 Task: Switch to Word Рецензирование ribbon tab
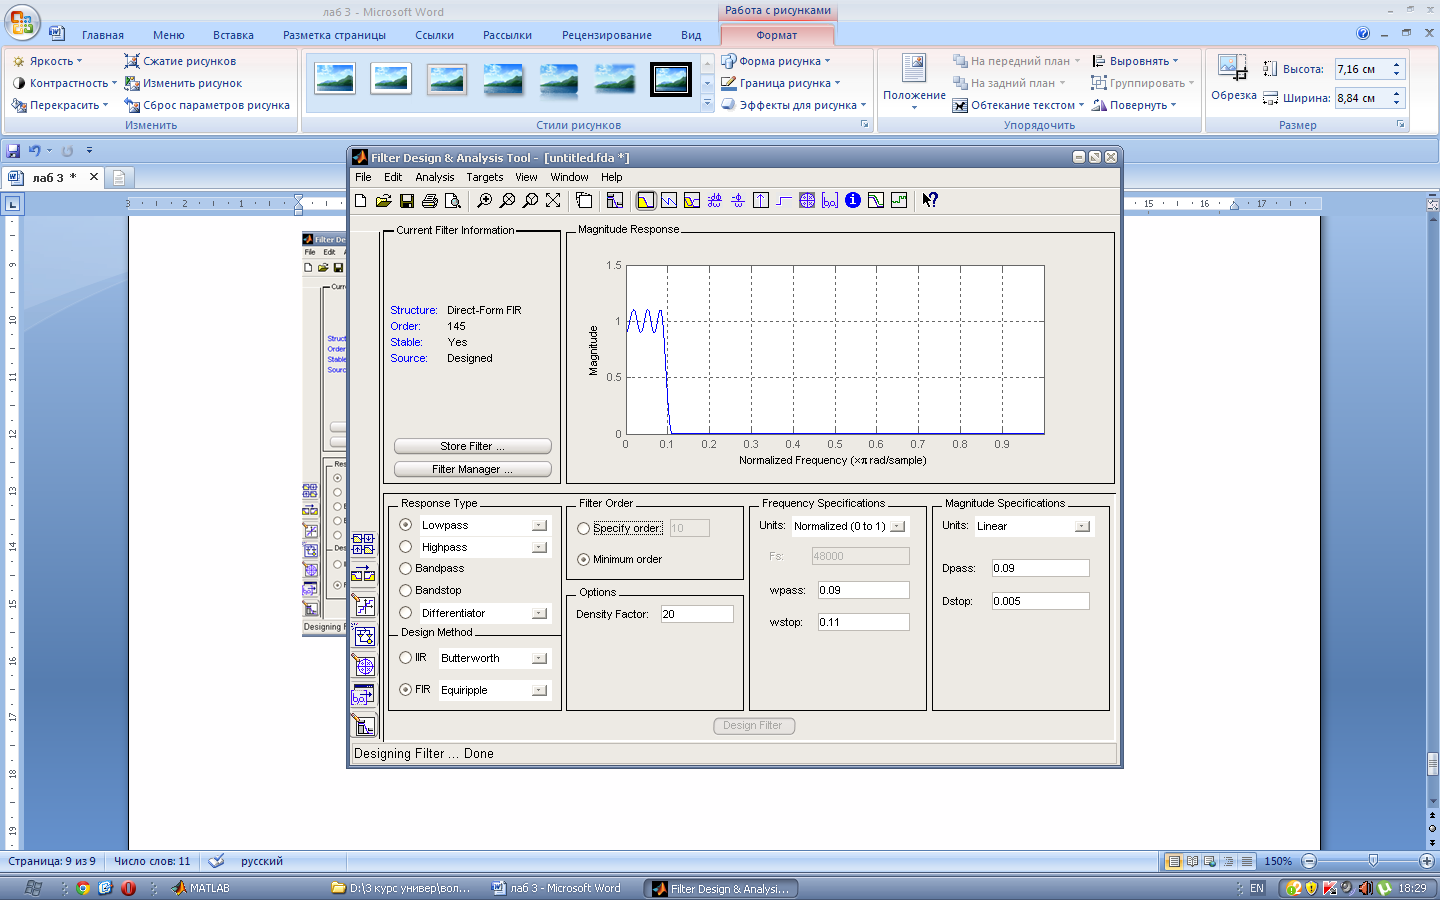pos(607,35)
